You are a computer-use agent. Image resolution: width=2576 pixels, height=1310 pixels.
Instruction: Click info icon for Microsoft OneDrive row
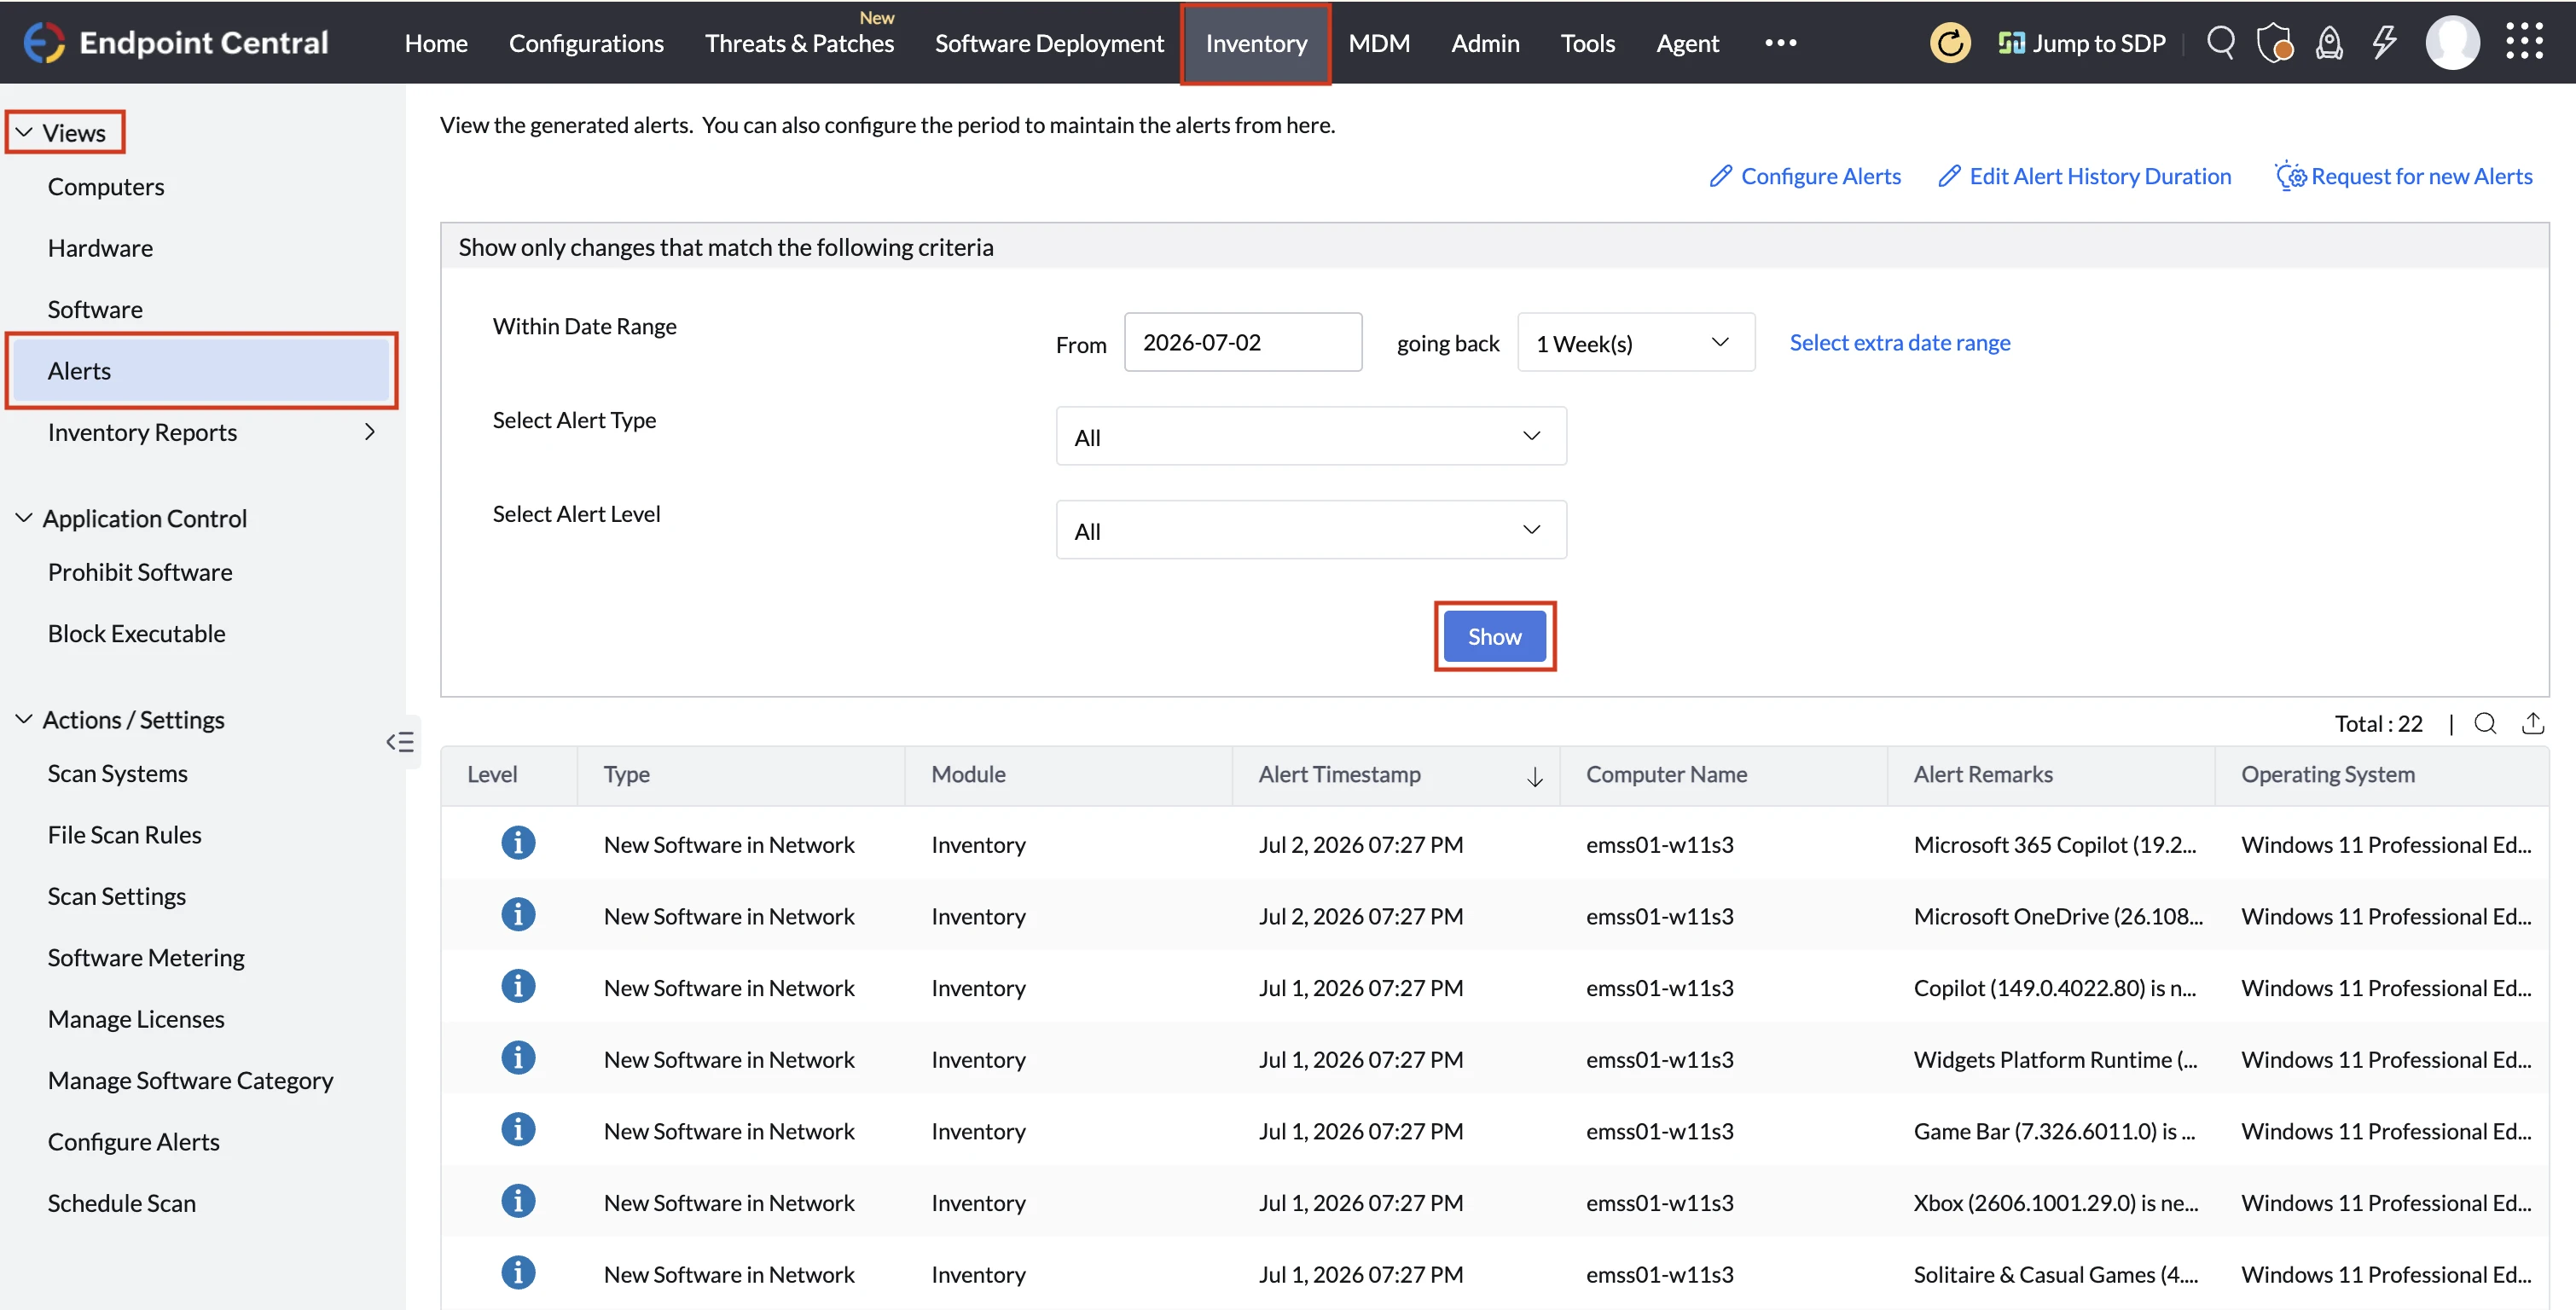[518, 915]
